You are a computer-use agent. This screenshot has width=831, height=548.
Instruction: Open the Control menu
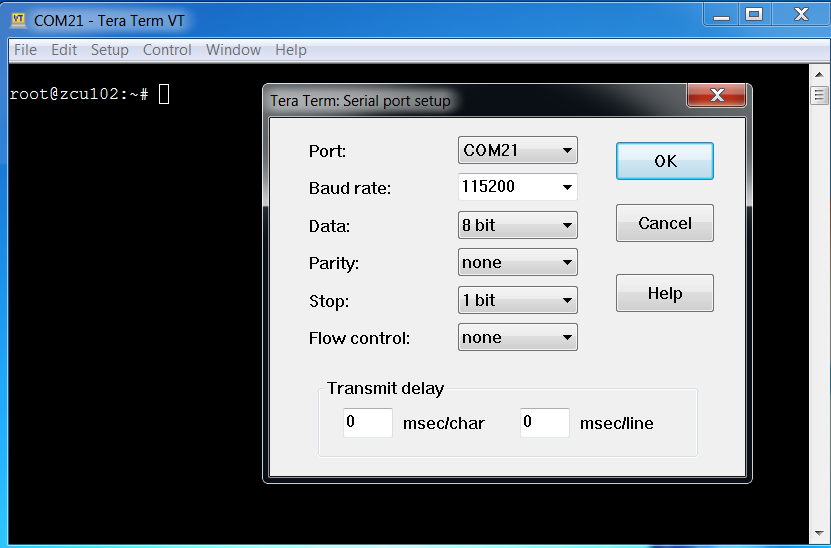click(x=167, y=50)
